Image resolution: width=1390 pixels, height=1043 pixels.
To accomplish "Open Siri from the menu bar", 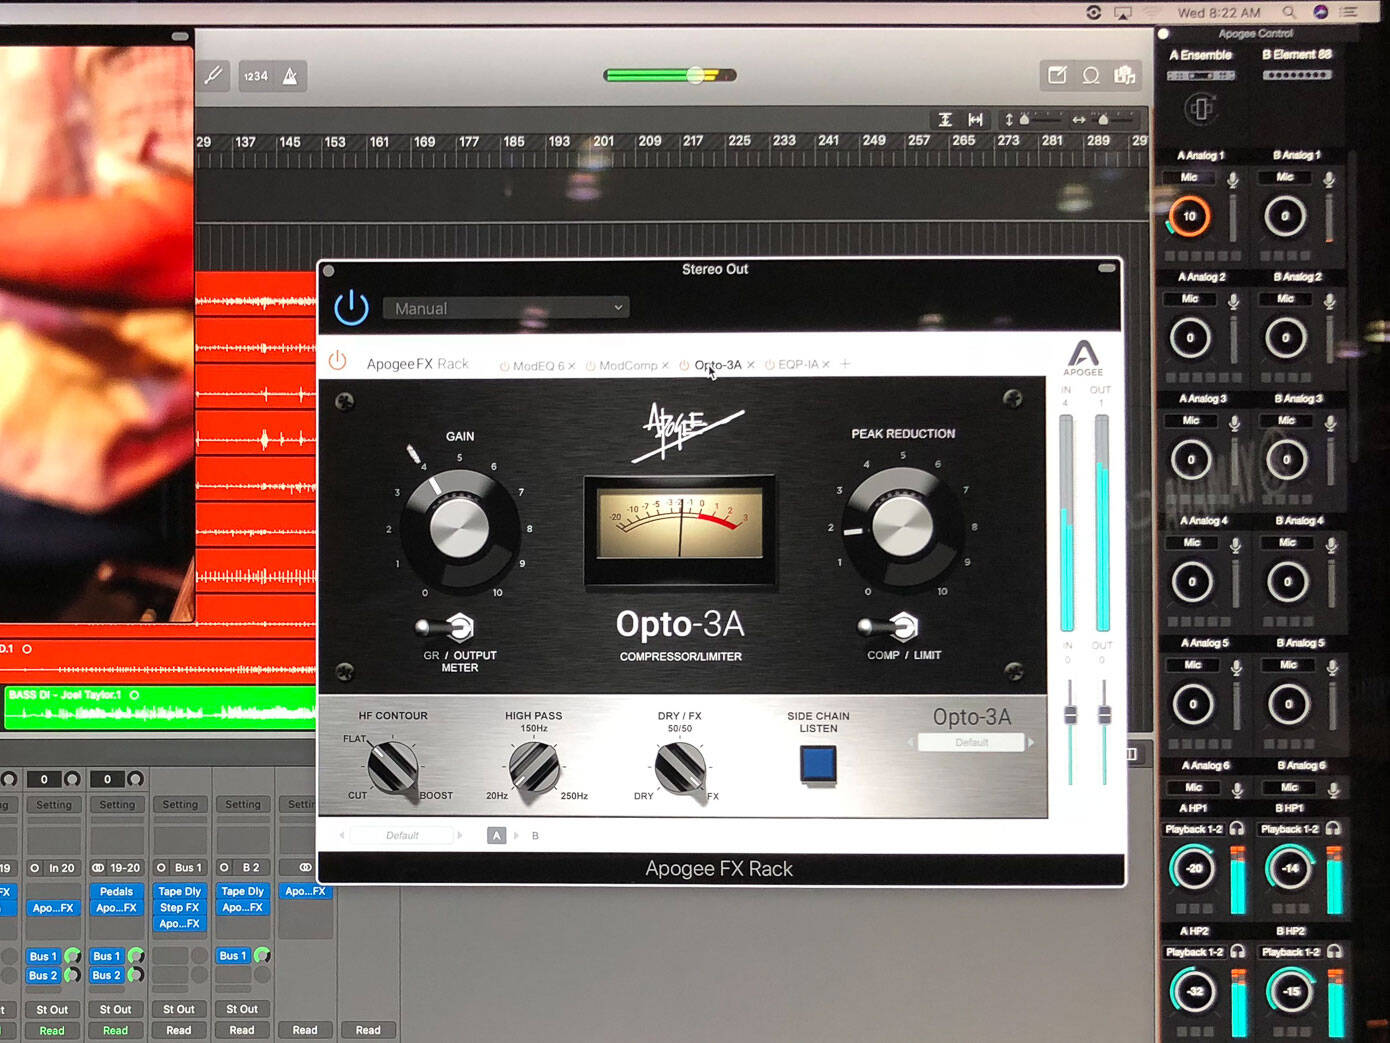I will pos(1321,12).
